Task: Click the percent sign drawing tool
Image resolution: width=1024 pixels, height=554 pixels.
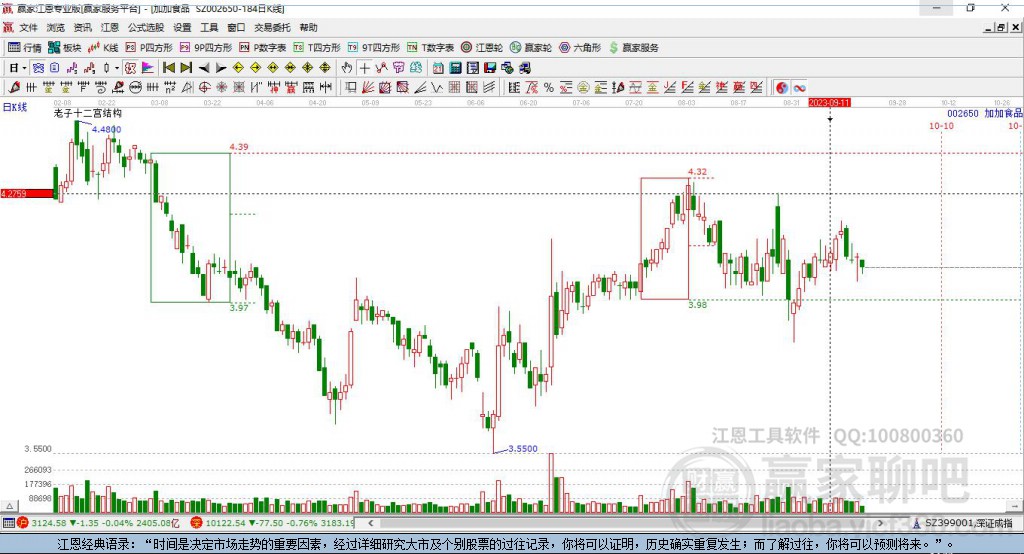Action: 549,88
